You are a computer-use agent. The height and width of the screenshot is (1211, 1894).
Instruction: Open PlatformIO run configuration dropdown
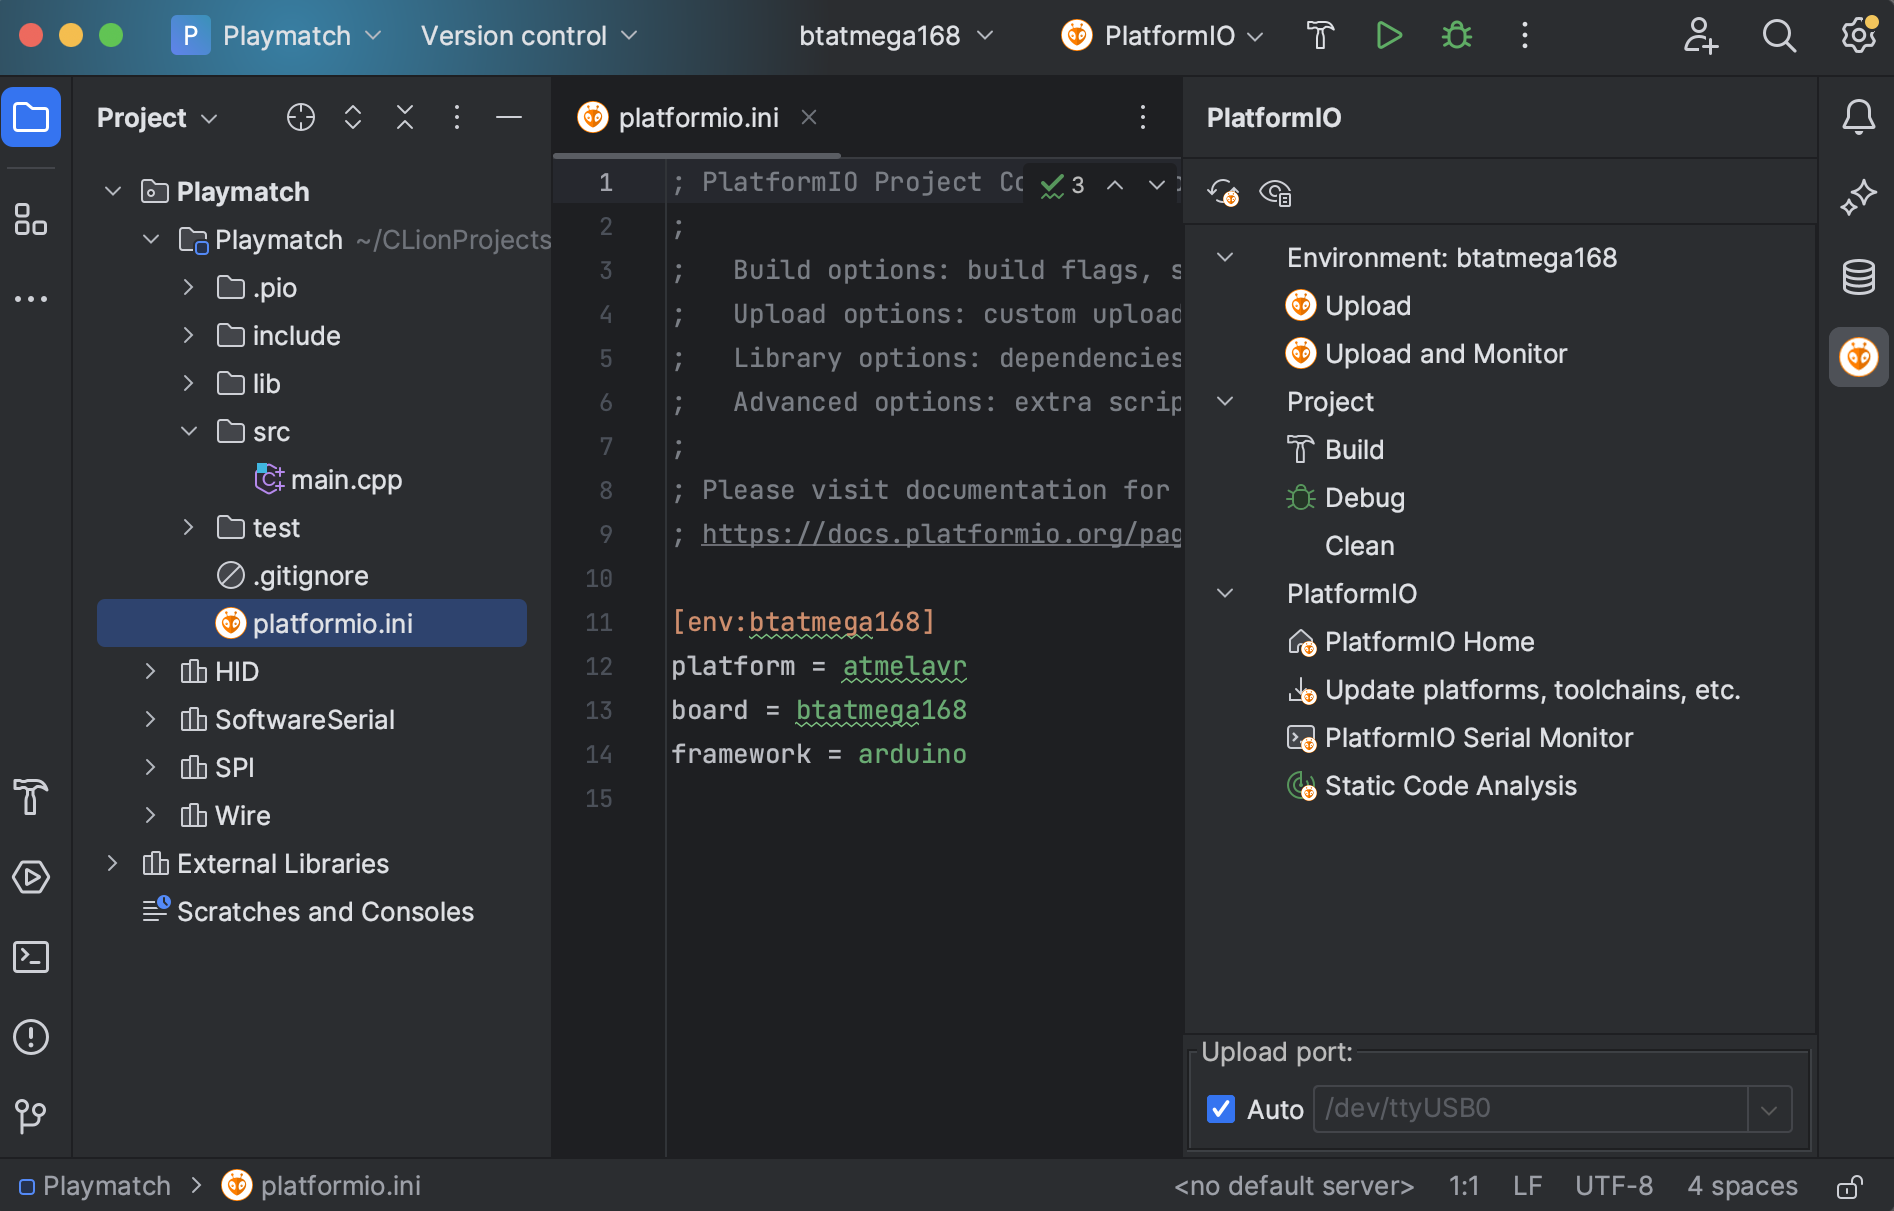tap(1162, 36)
